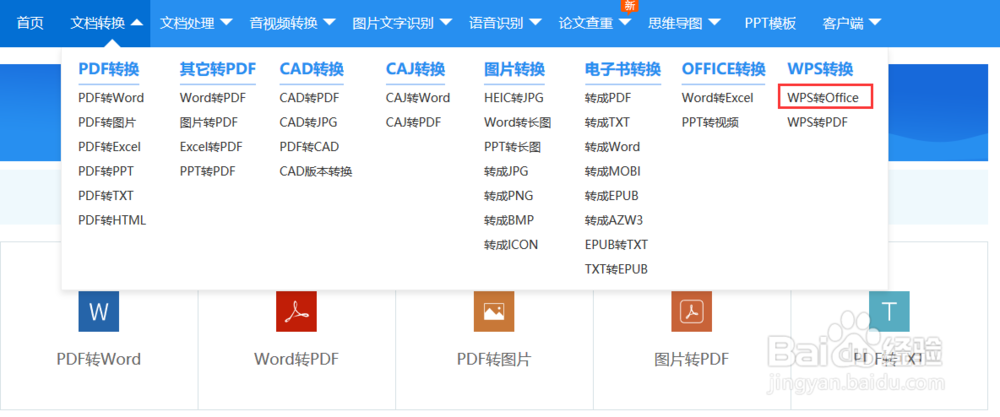Expand the 思维导图 dropdown

pos(714,24)
